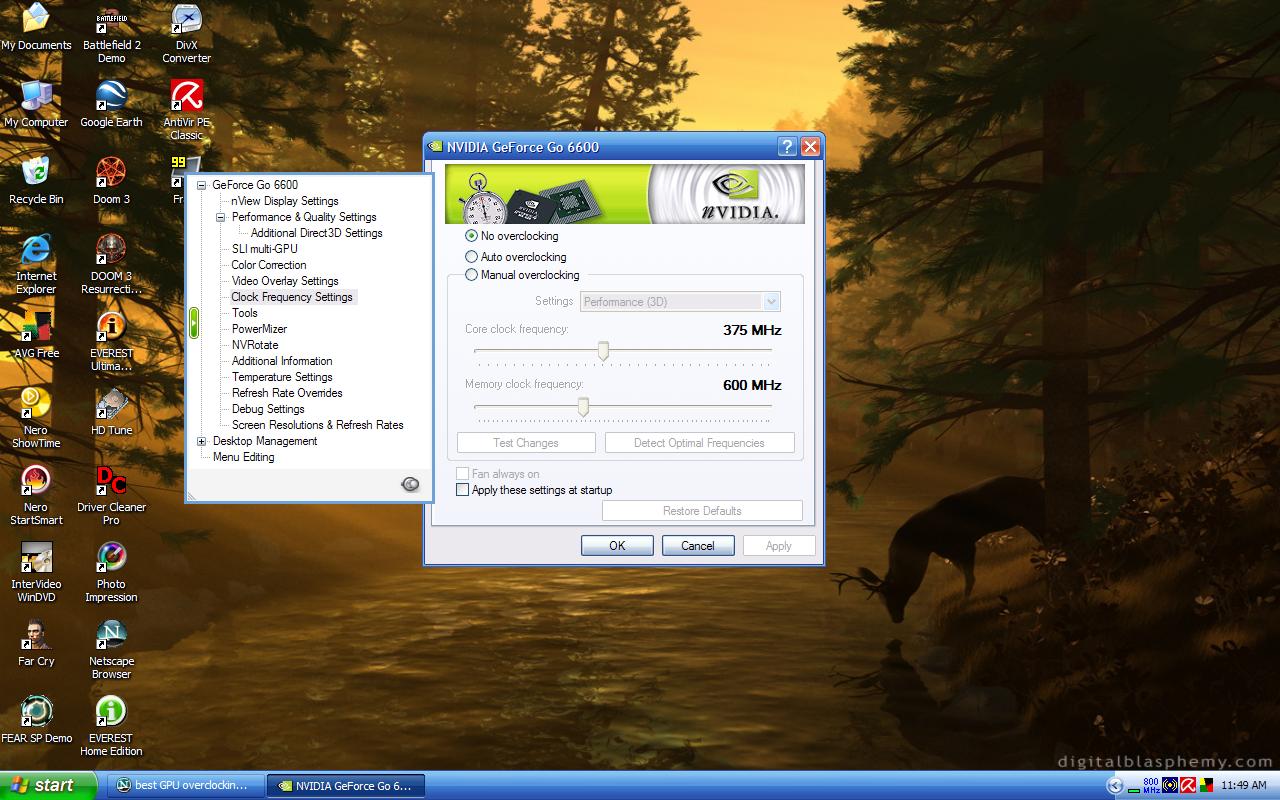Select the Menu Editing entry
The width and height of the screenshot is (1280, 800).
click(243, 457)
